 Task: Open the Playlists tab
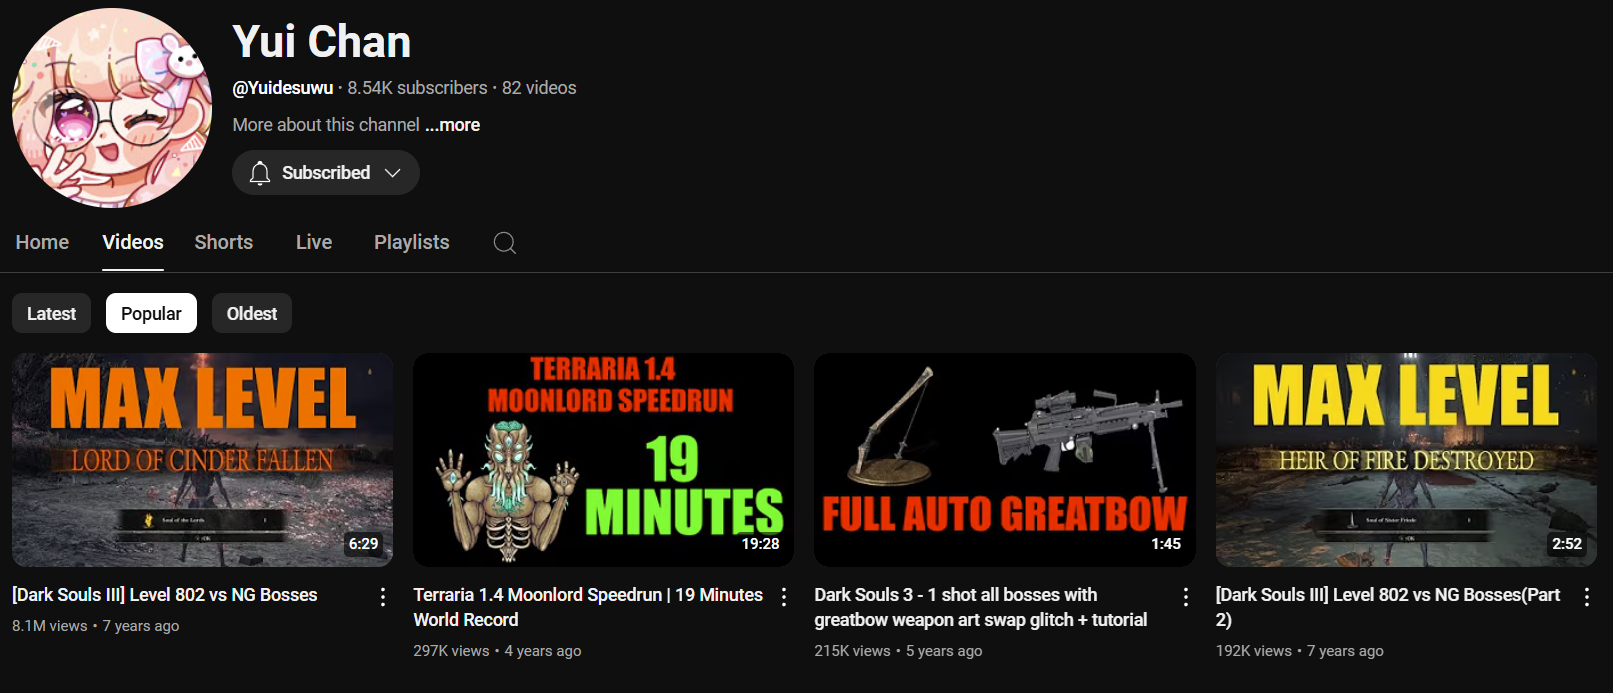pyautogui.click(x=412, y=242)
